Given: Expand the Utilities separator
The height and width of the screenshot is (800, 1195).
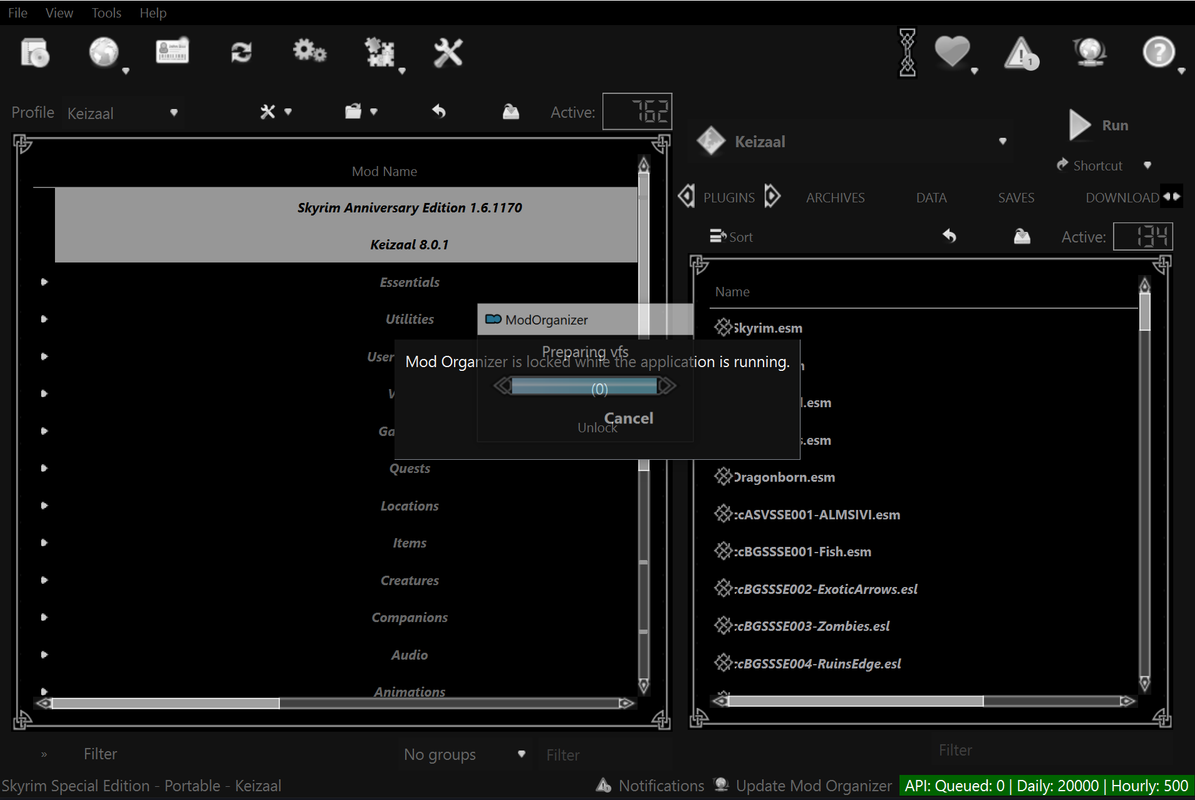Looking at the screenshot, I should (44, 319).
